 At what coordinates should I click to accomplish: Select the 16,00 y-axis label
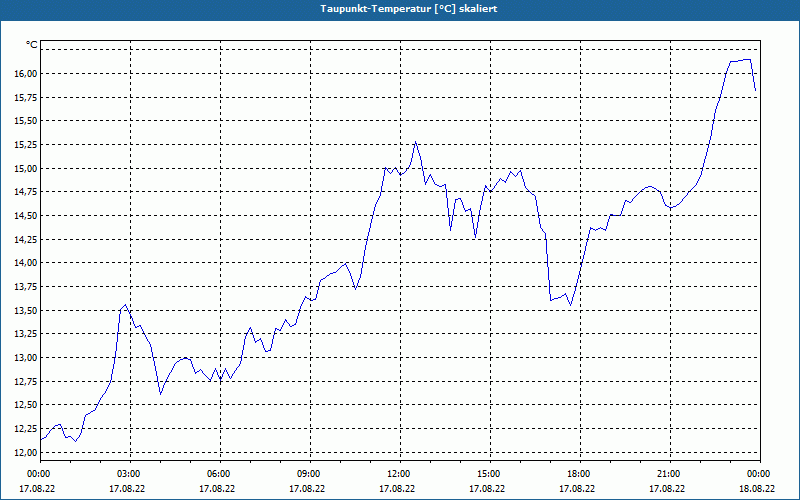(27, 73)
